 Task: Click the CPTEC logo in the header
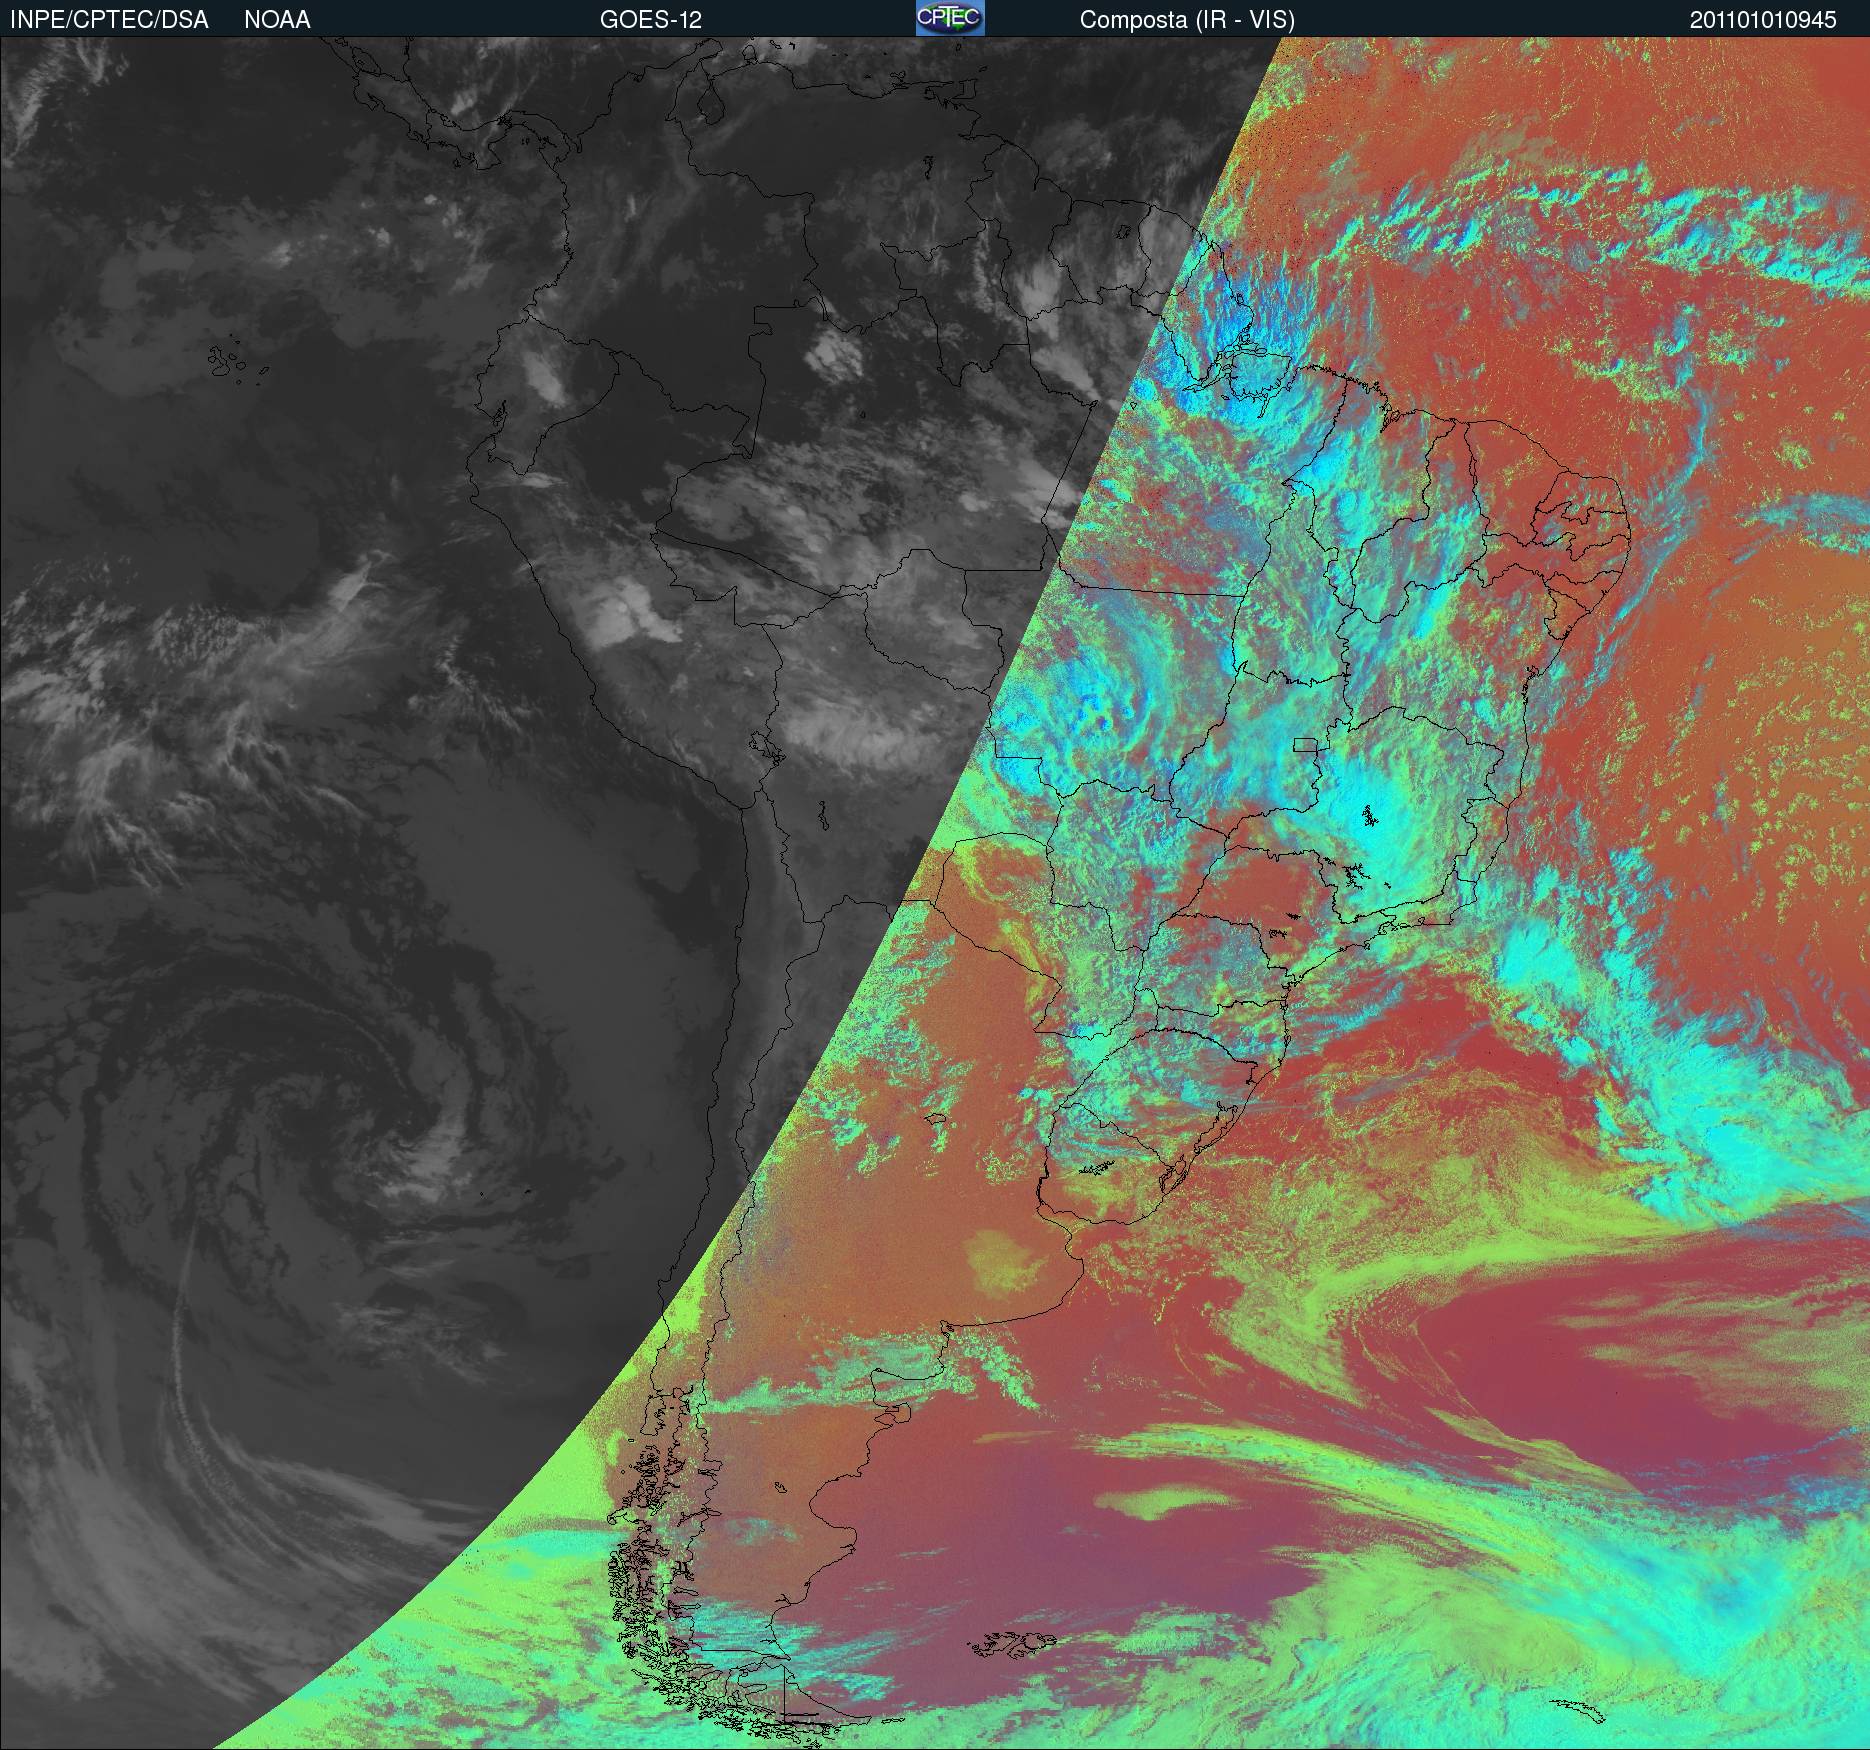pyautogui.click(x=950, y=18)
